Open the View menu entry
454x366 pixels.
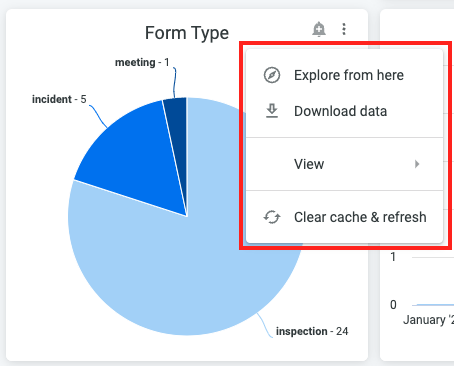[x=344, y=164]
